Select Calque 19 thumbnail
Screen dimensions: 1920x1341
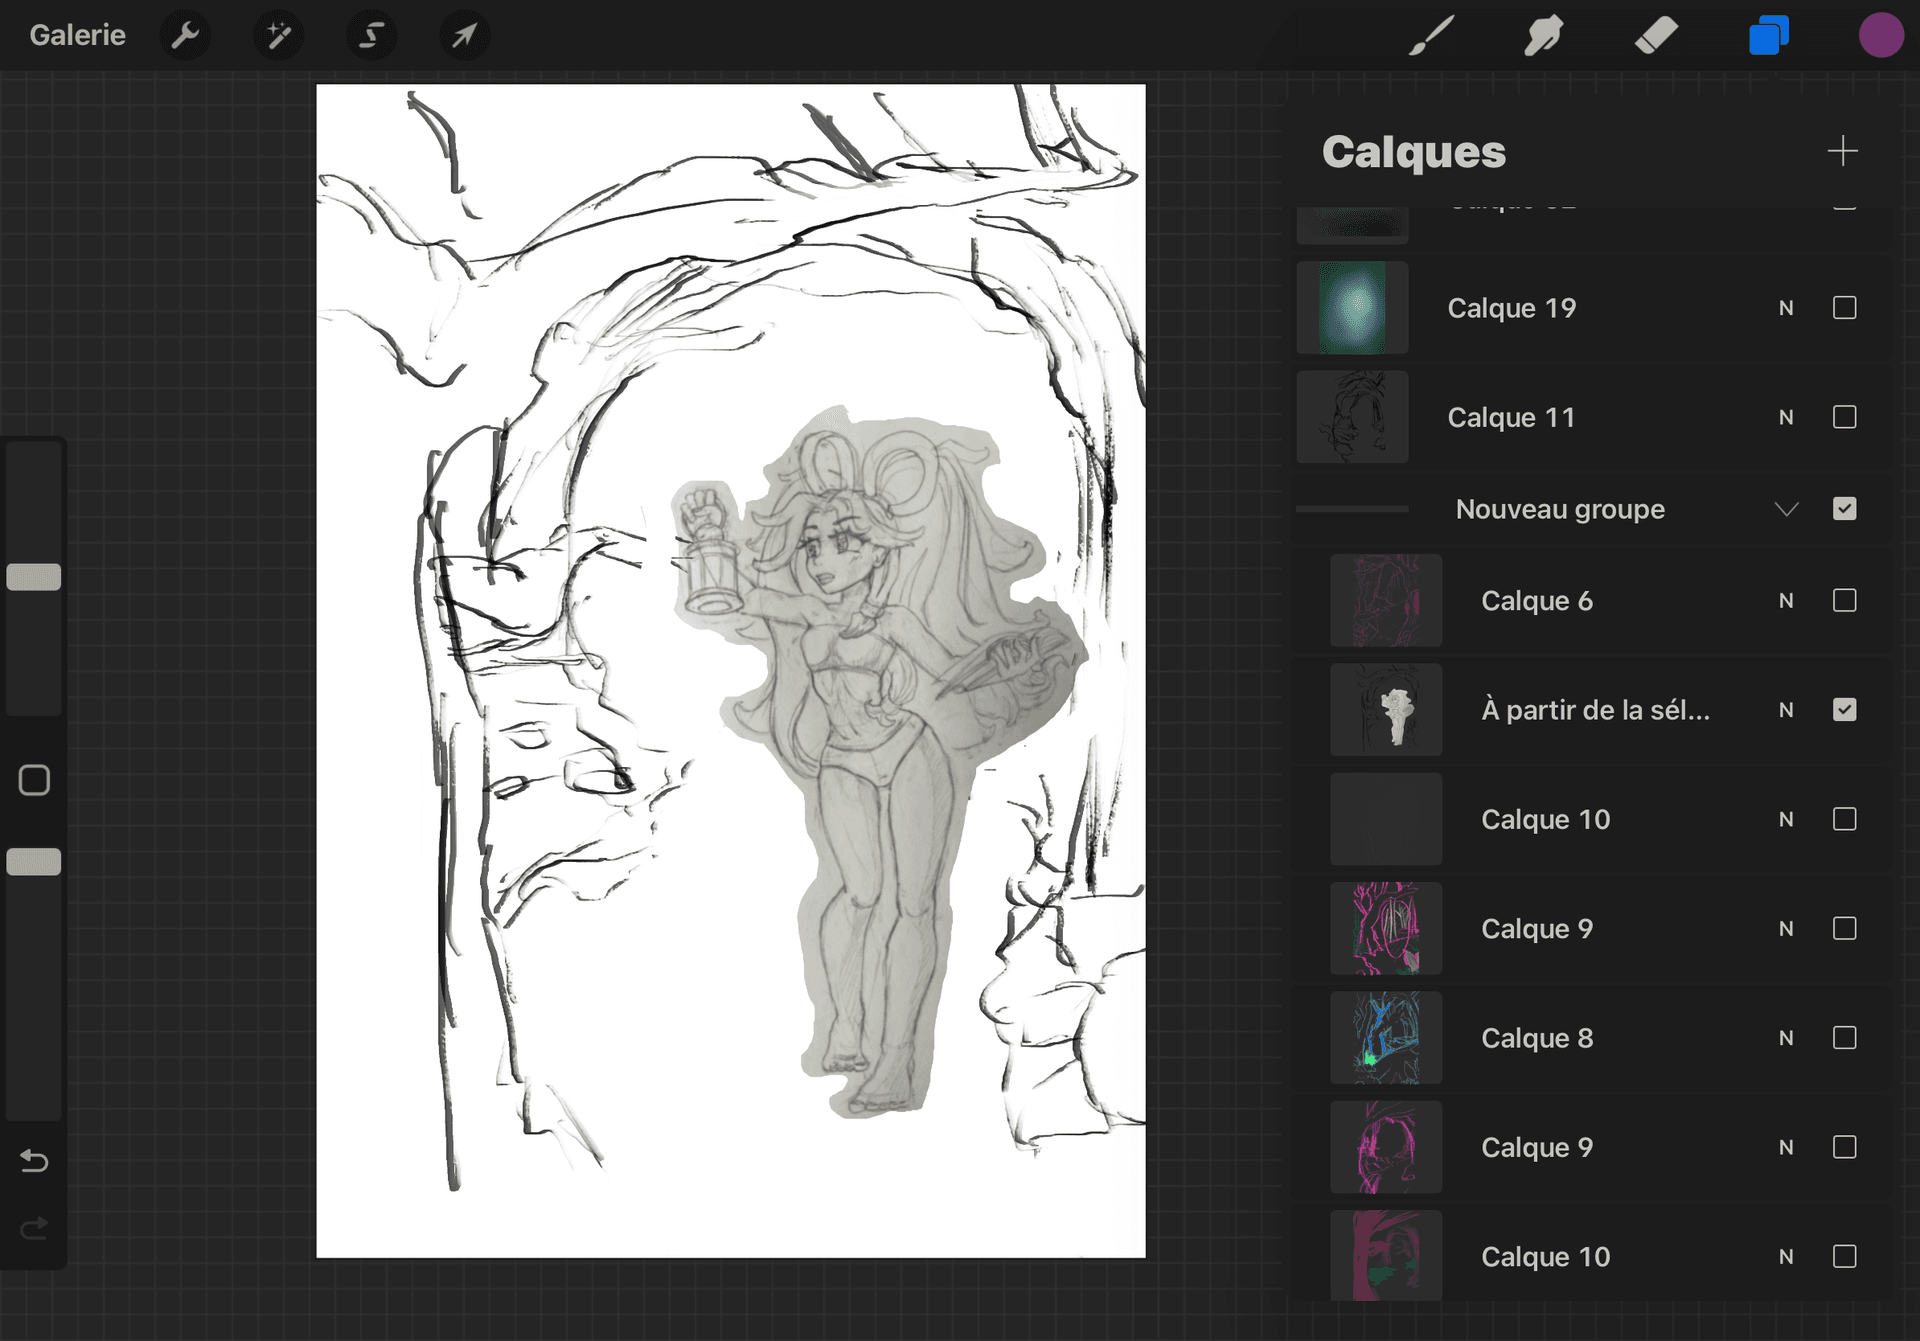[1352, 308]
